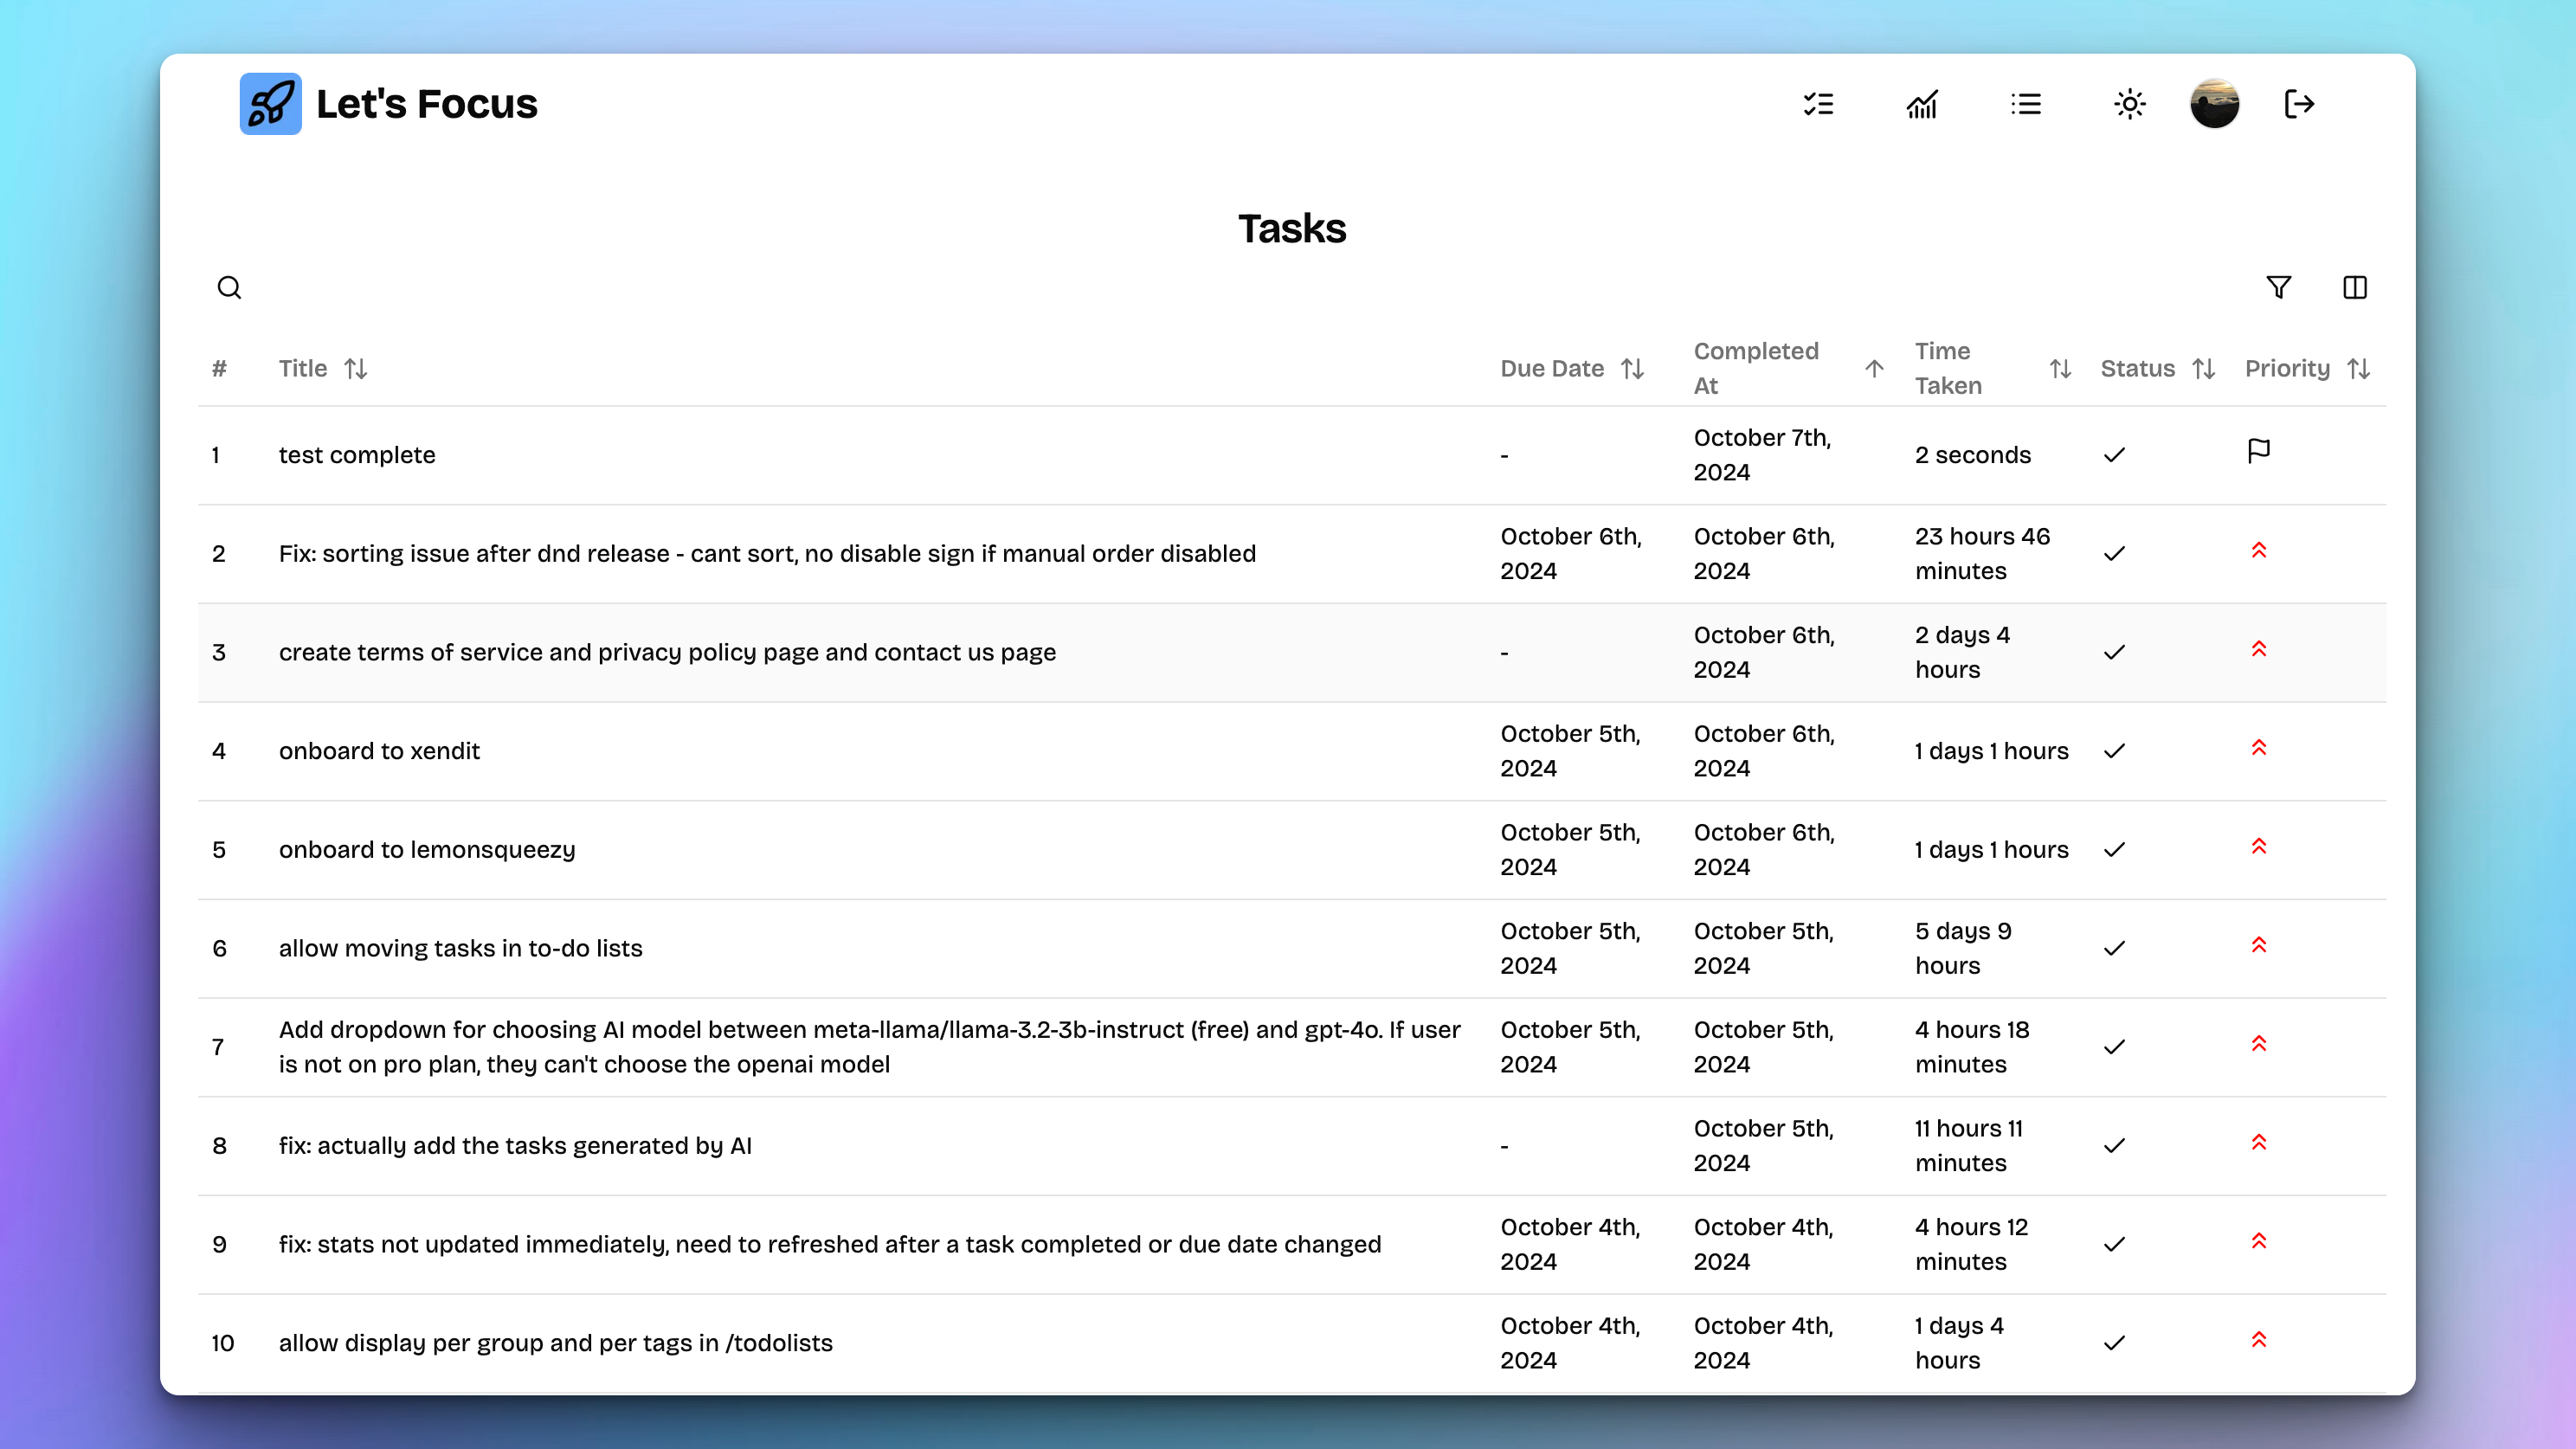Click the rocket logo icon

[270, 104]
